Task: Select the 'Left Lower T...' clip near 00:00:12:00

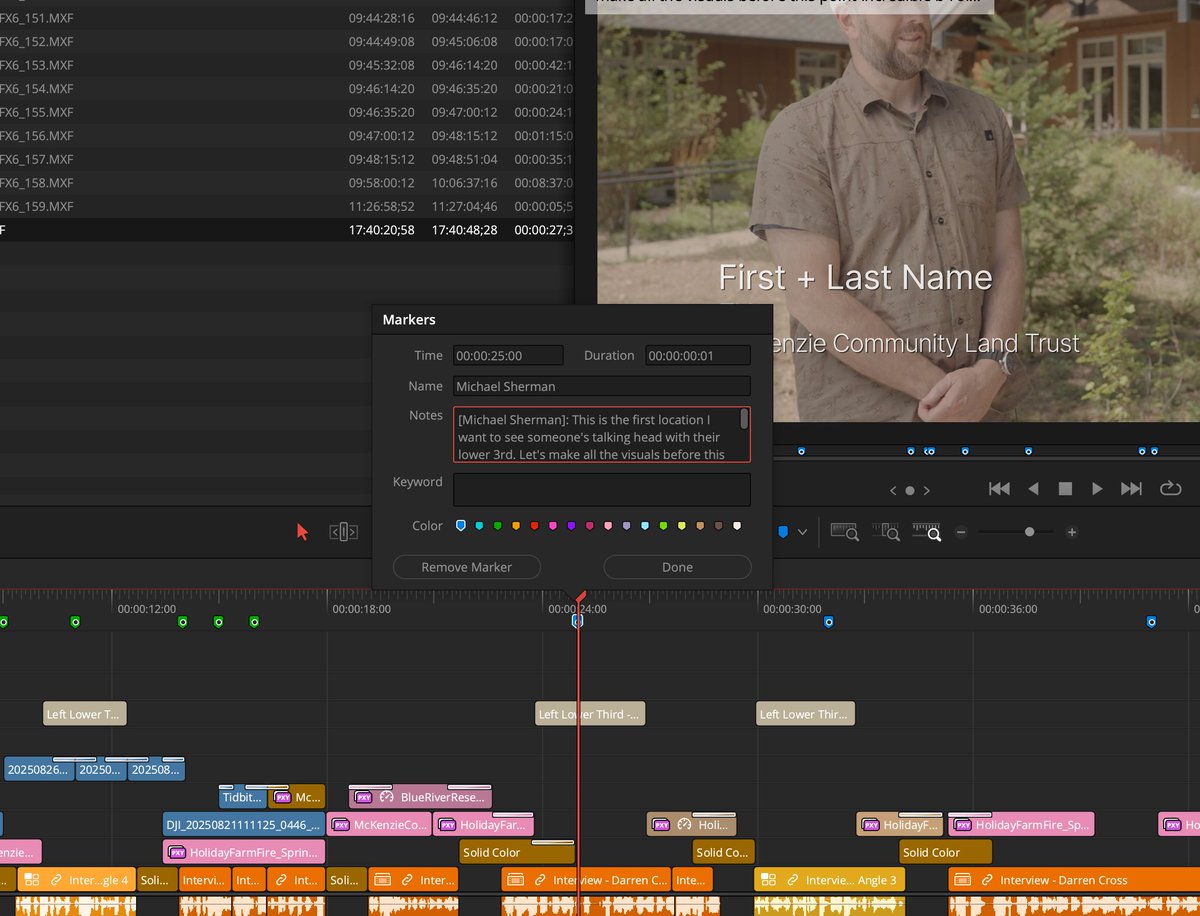Action: [85, 714]
